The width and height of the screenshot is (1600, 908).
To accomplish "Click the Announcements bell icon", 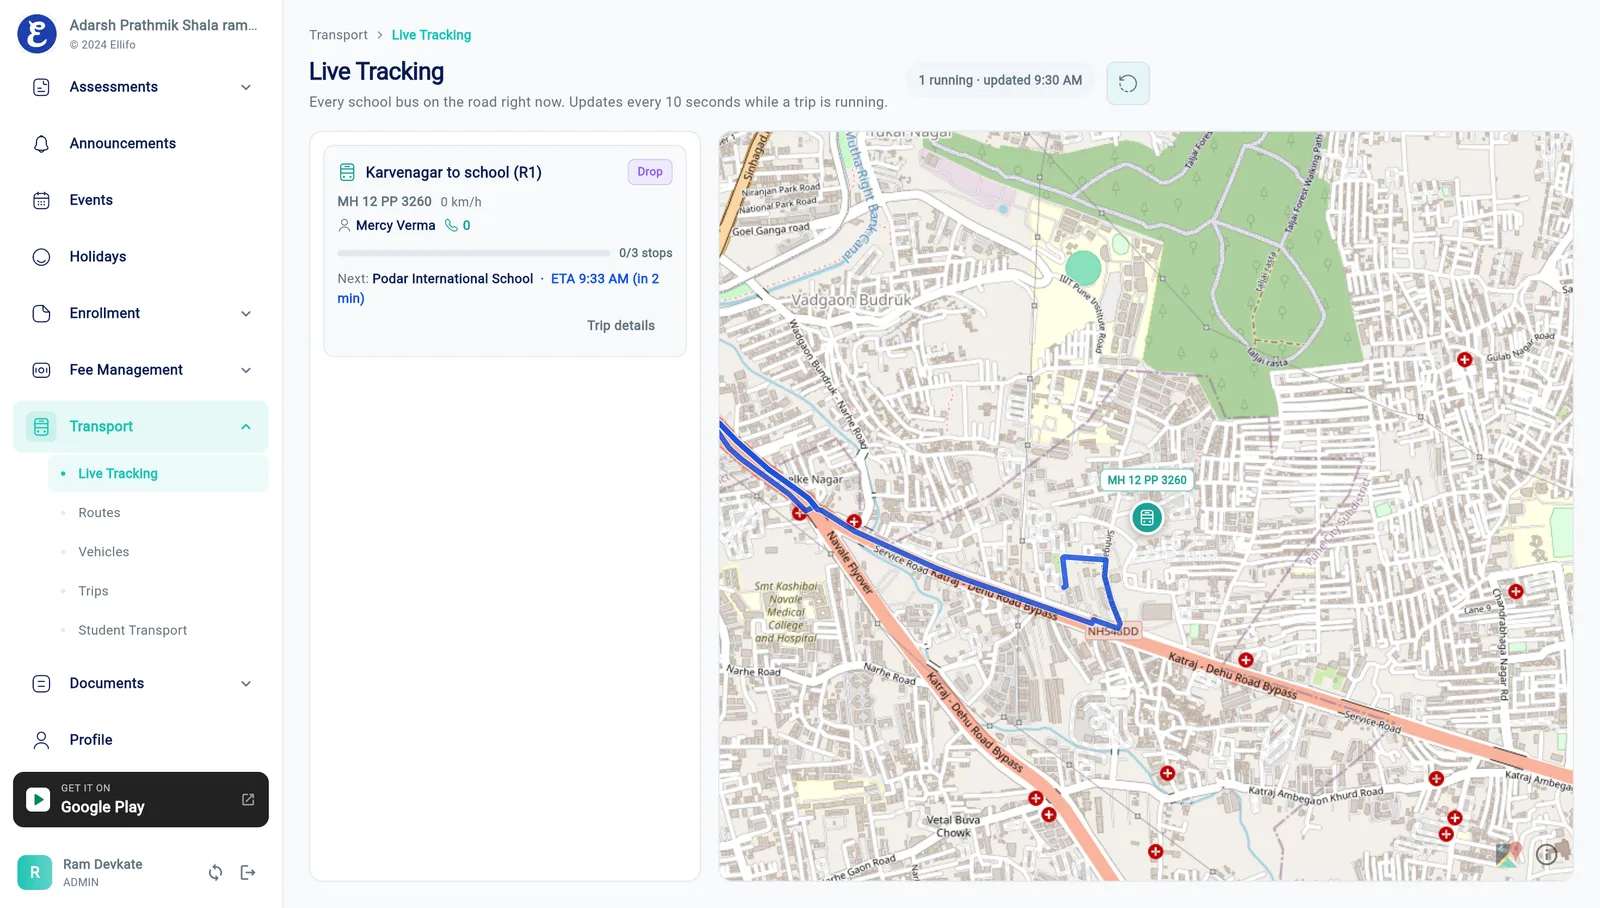I will click(x=41, y=144).
